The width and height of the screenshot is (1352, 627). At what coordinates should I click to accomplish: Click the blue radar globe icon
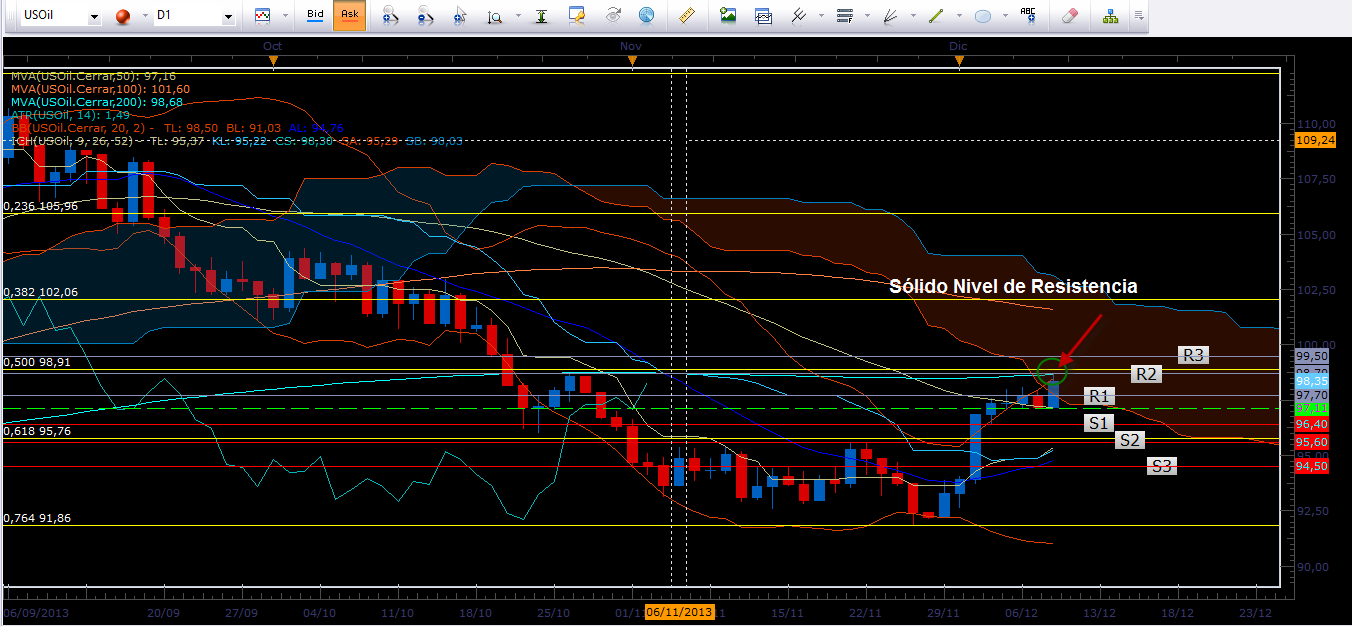(646, 16)
